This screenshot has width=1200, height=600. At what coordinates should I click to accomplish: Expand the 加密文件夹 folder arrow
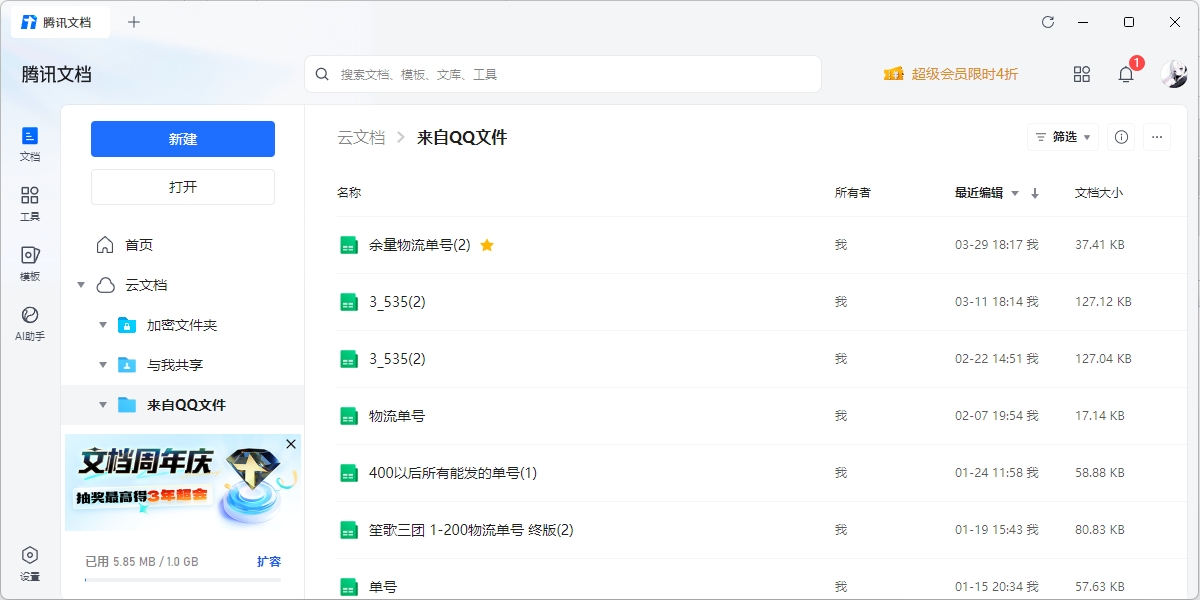pyautogui.click(x=103, y=325)
